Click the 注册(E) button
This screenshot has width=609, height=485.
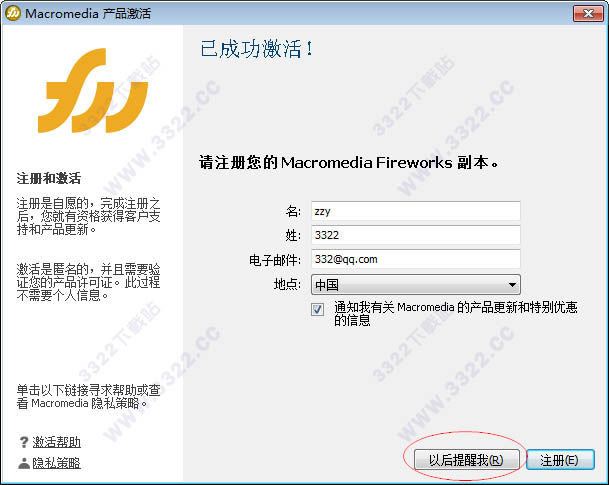tap(560, 460)
